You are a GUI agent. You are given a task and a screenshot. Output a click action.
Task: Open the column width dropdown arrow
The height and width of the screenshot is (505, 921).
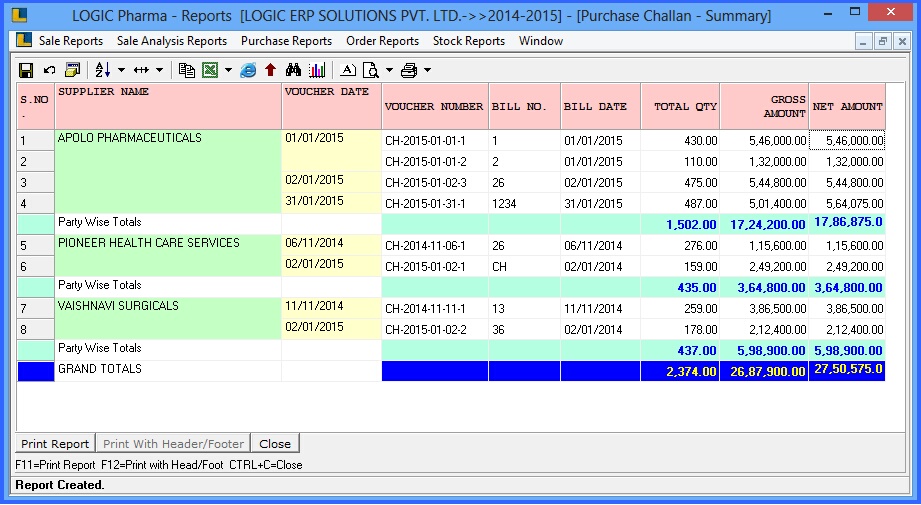point(159,70)
